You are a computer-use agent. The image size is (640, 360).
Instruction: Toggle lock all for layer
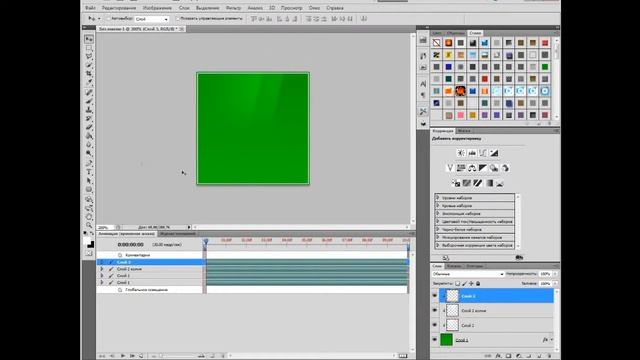[x=478, y=283]
